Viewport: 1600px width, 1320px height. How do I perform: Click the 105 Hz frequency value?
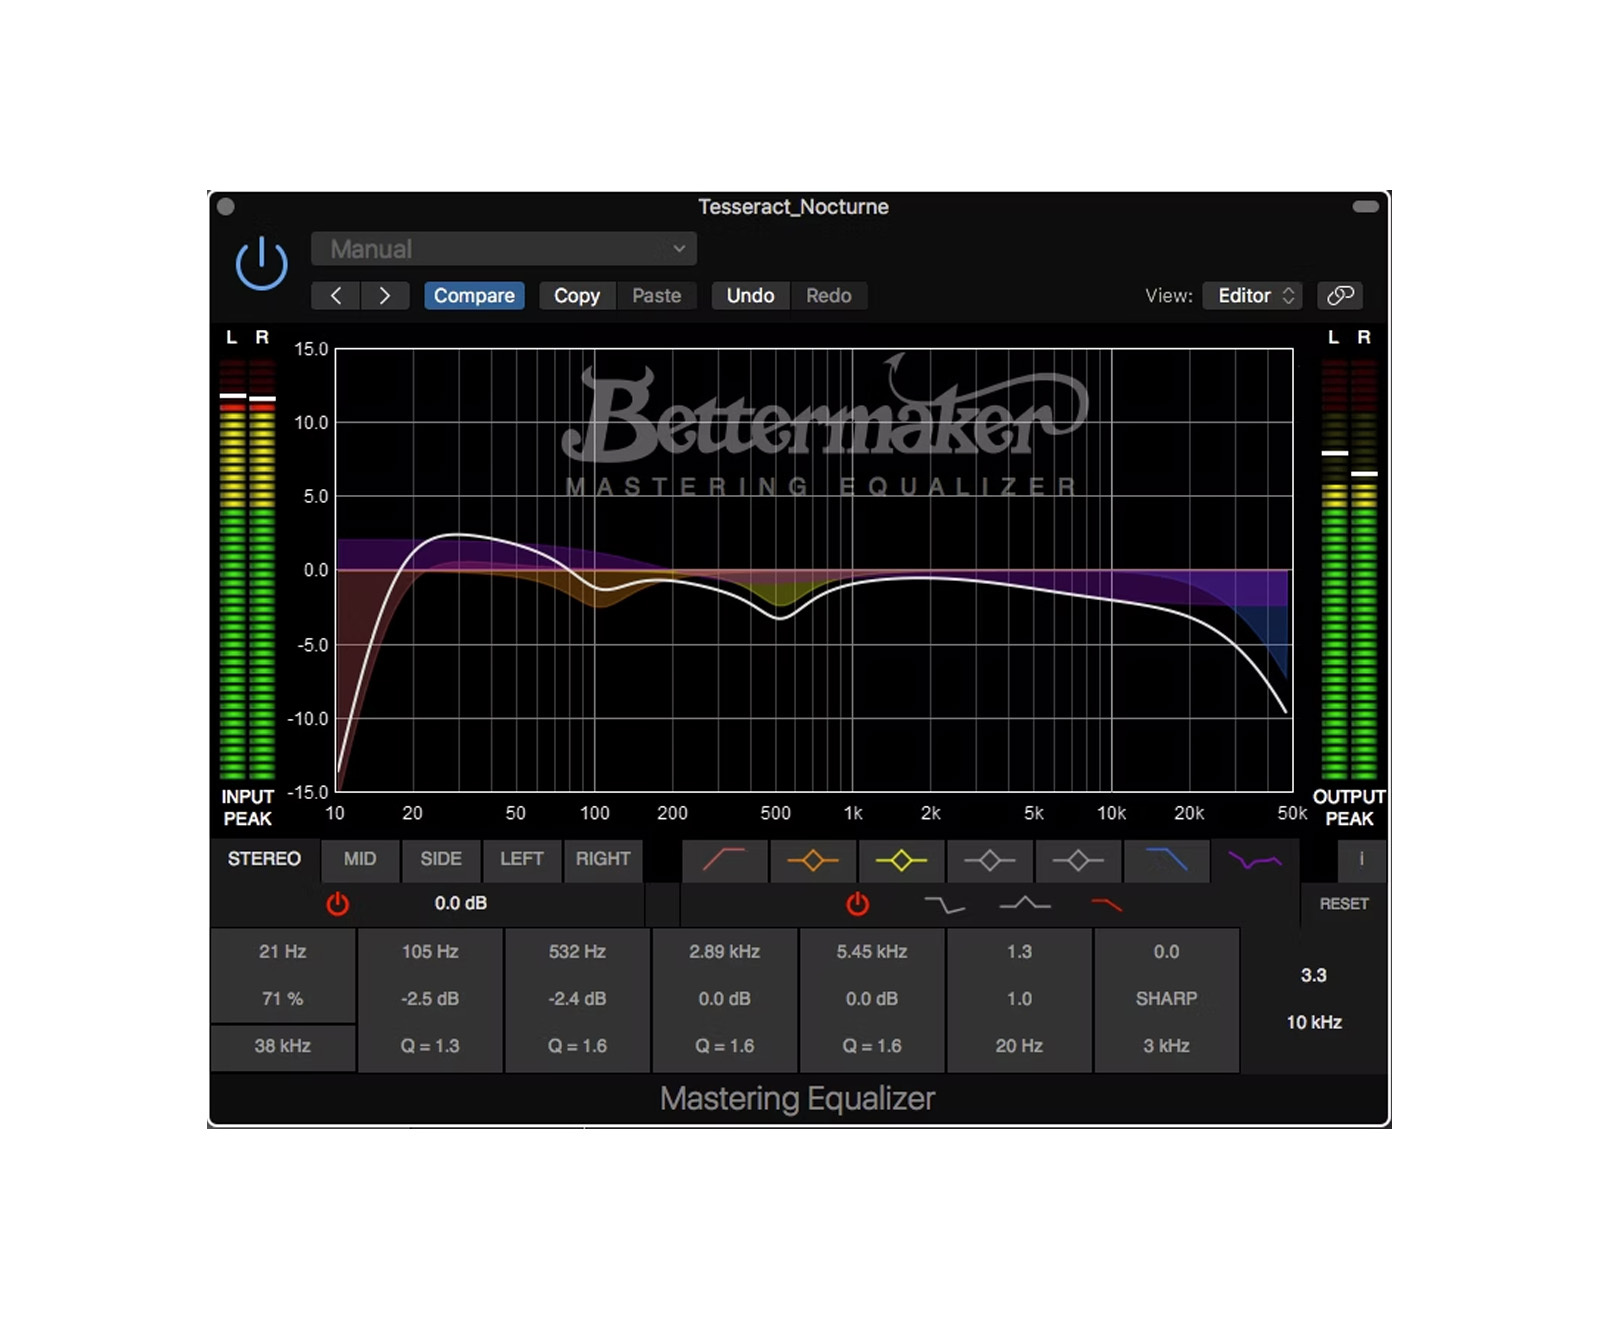click(430, 952)
